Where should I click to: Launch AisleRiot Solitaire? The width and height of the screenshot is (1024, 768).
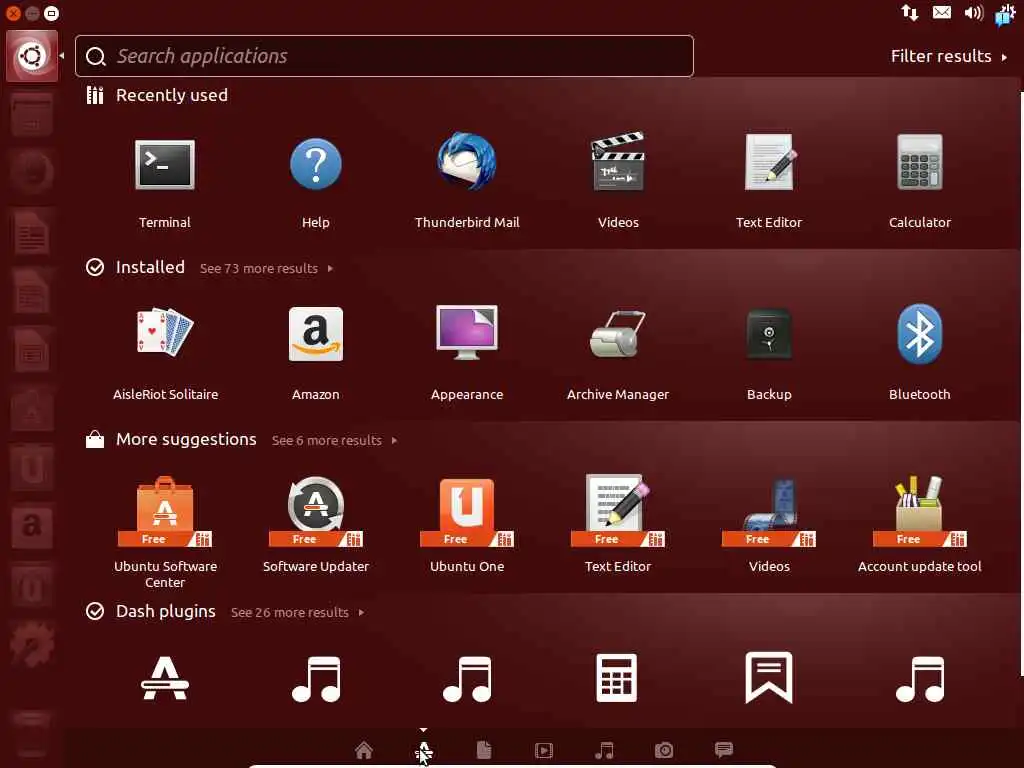click(x=165, y=333)
